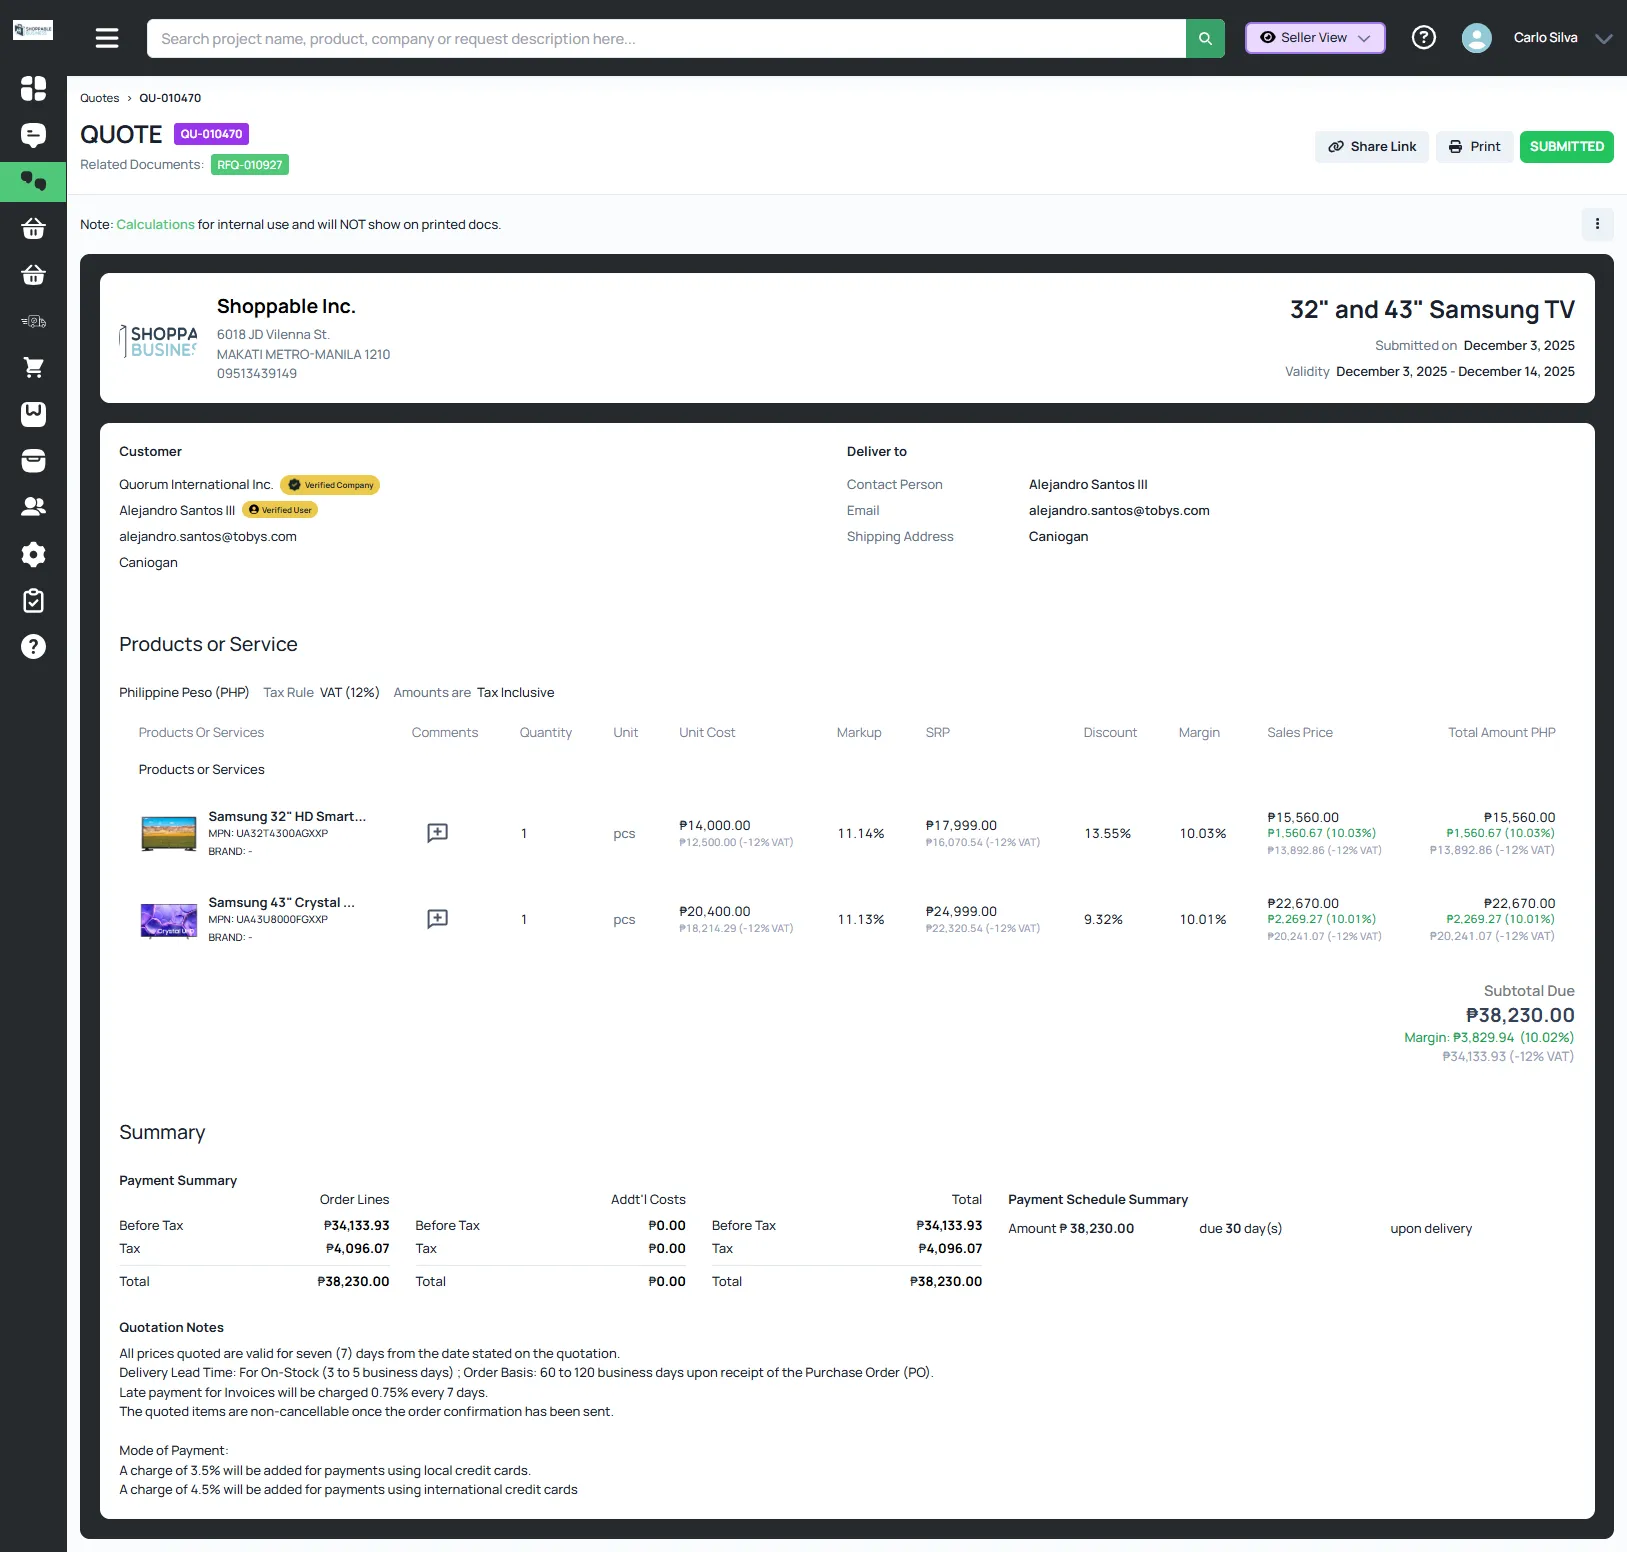Open related document RFQ-010927

[x=250, y=165]
